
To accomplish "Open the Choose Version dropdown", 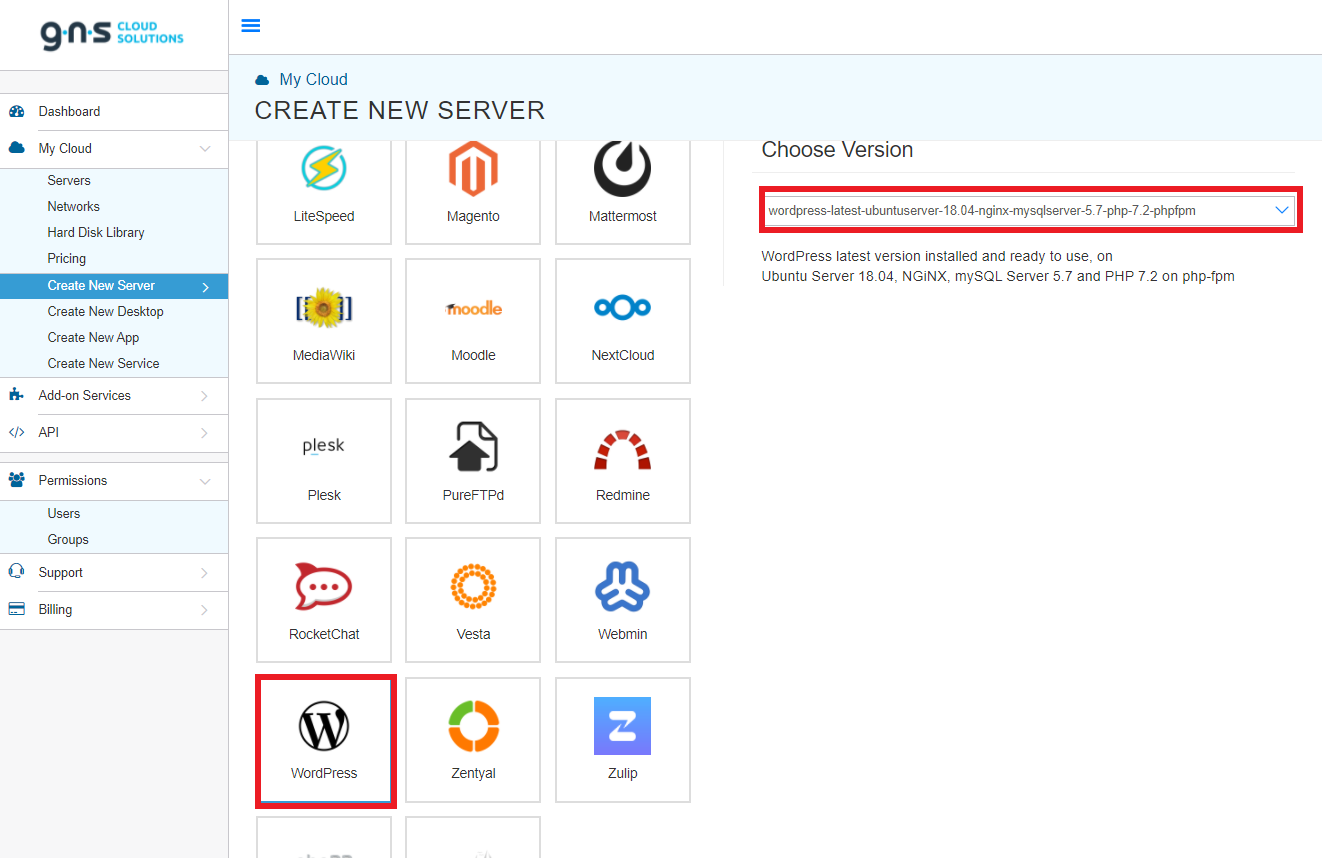I will pyautogui.click(x=1030, y=210).
